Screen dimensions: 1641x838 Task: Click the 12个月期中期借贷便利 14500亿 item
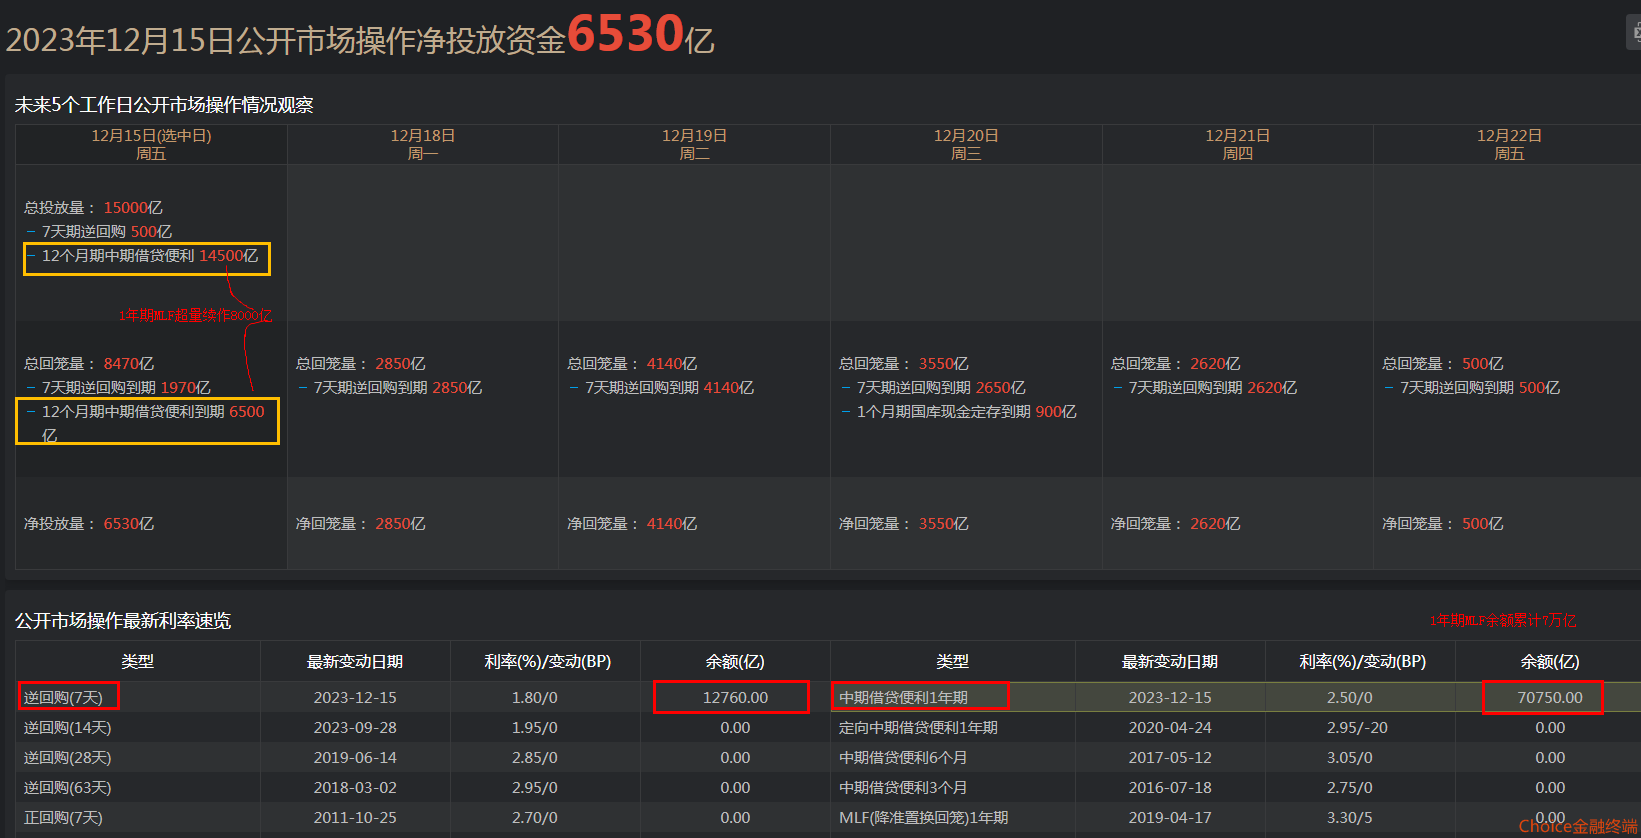click(149, 256)
